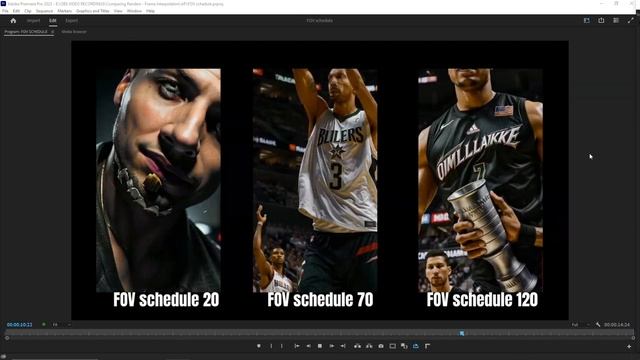Switch to the Import tab
640x360 pixels.
(33, 20)
